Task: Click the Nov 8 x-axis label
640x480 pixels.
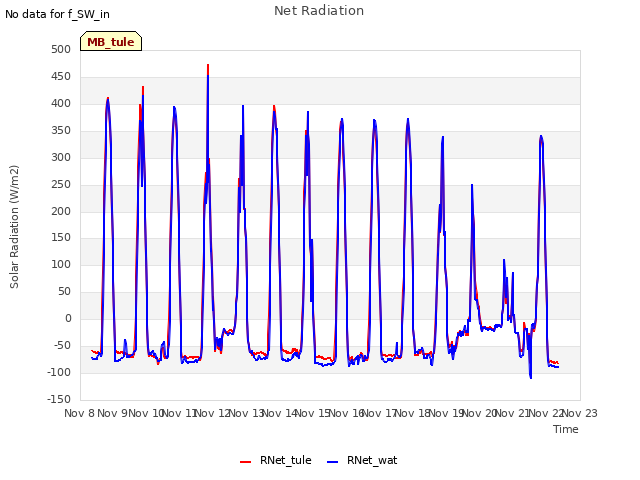Action: [79, 413]
